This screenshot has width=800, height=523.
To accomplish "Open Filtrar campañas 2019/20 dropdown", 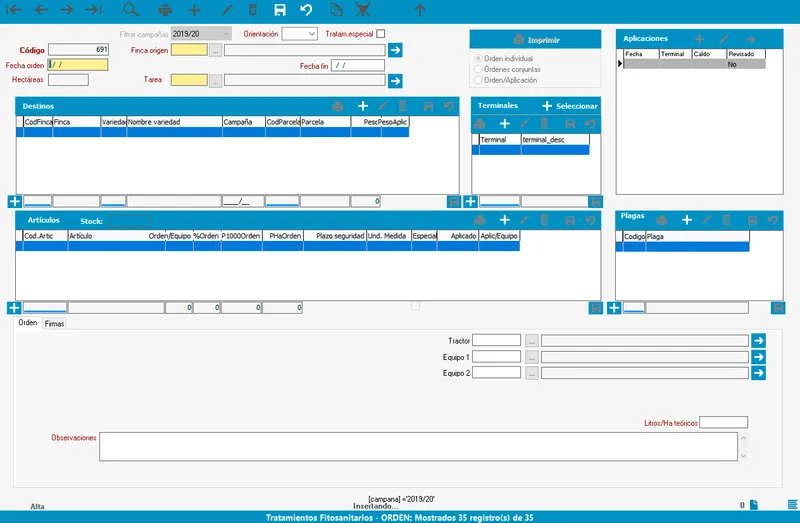I will (201, 34).
